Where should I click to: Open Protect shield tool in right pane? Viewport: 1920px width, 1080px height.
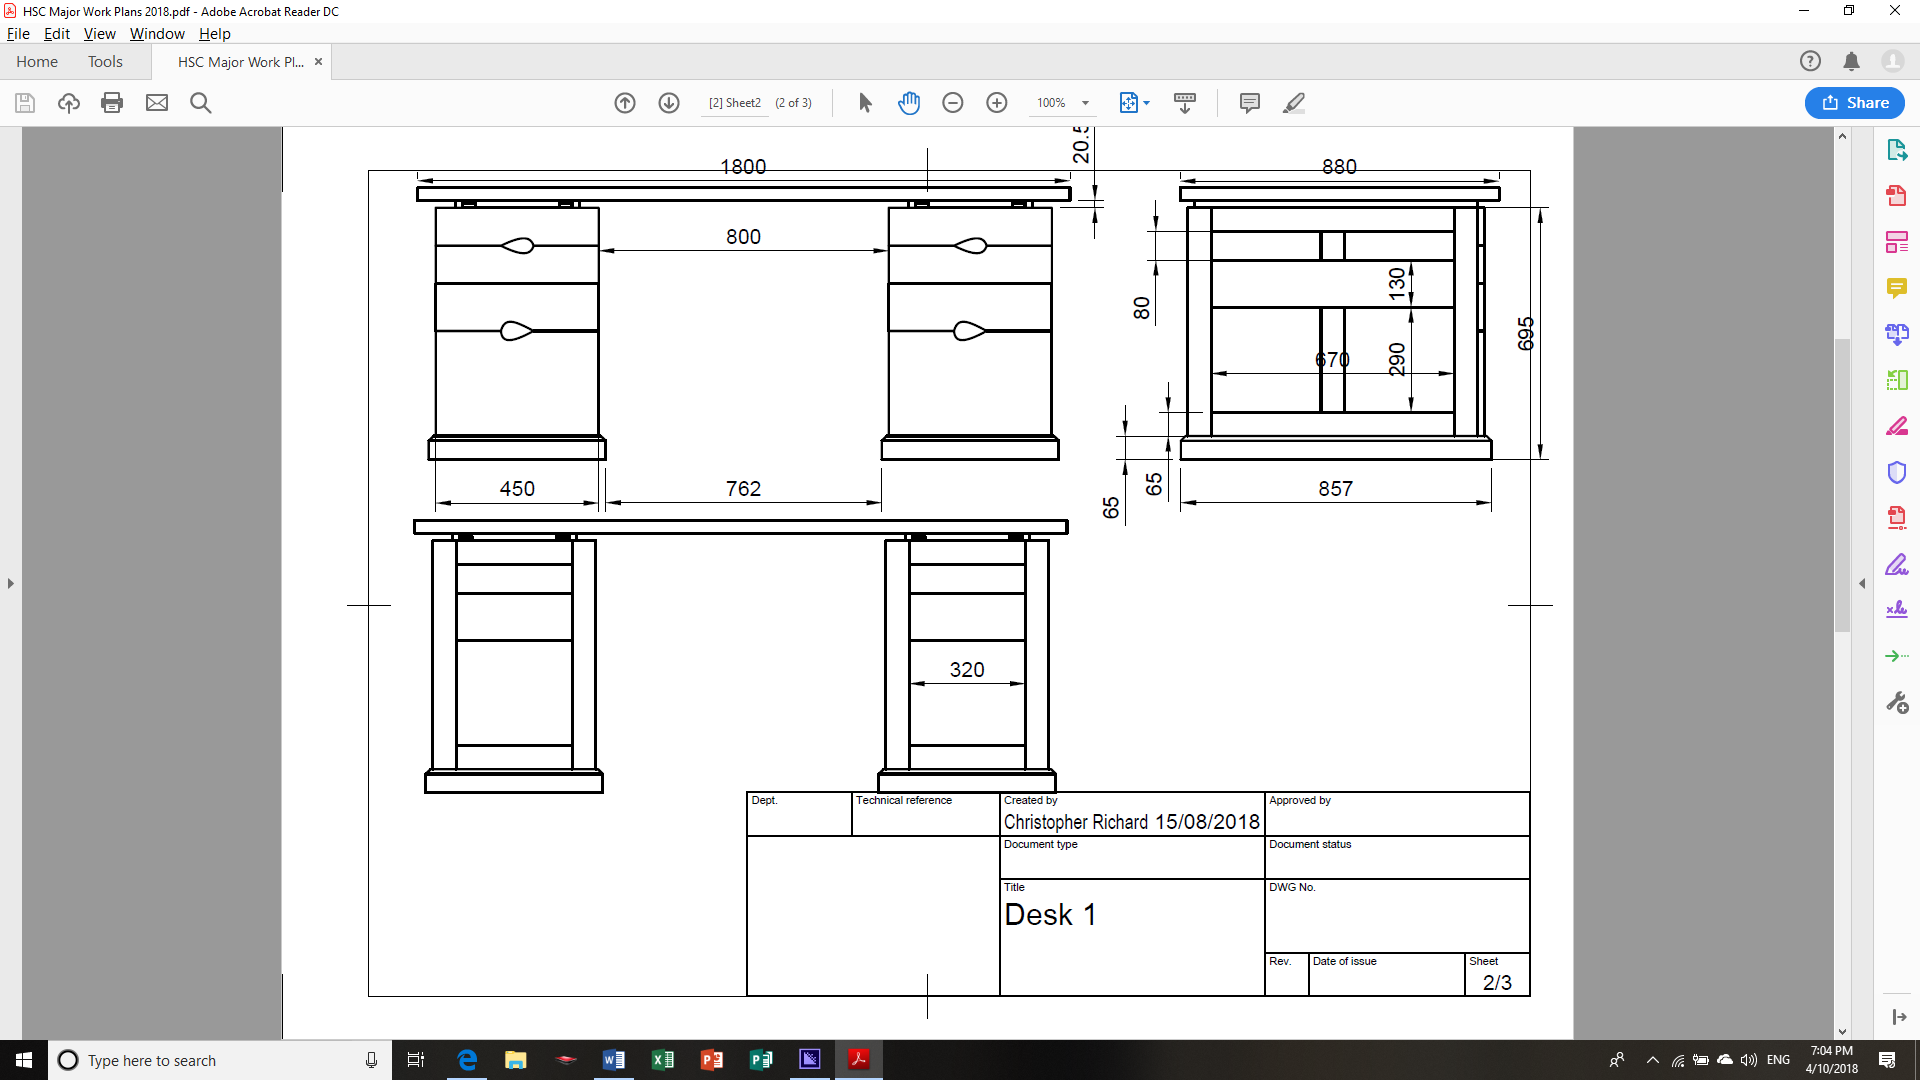coord(1896,472)
